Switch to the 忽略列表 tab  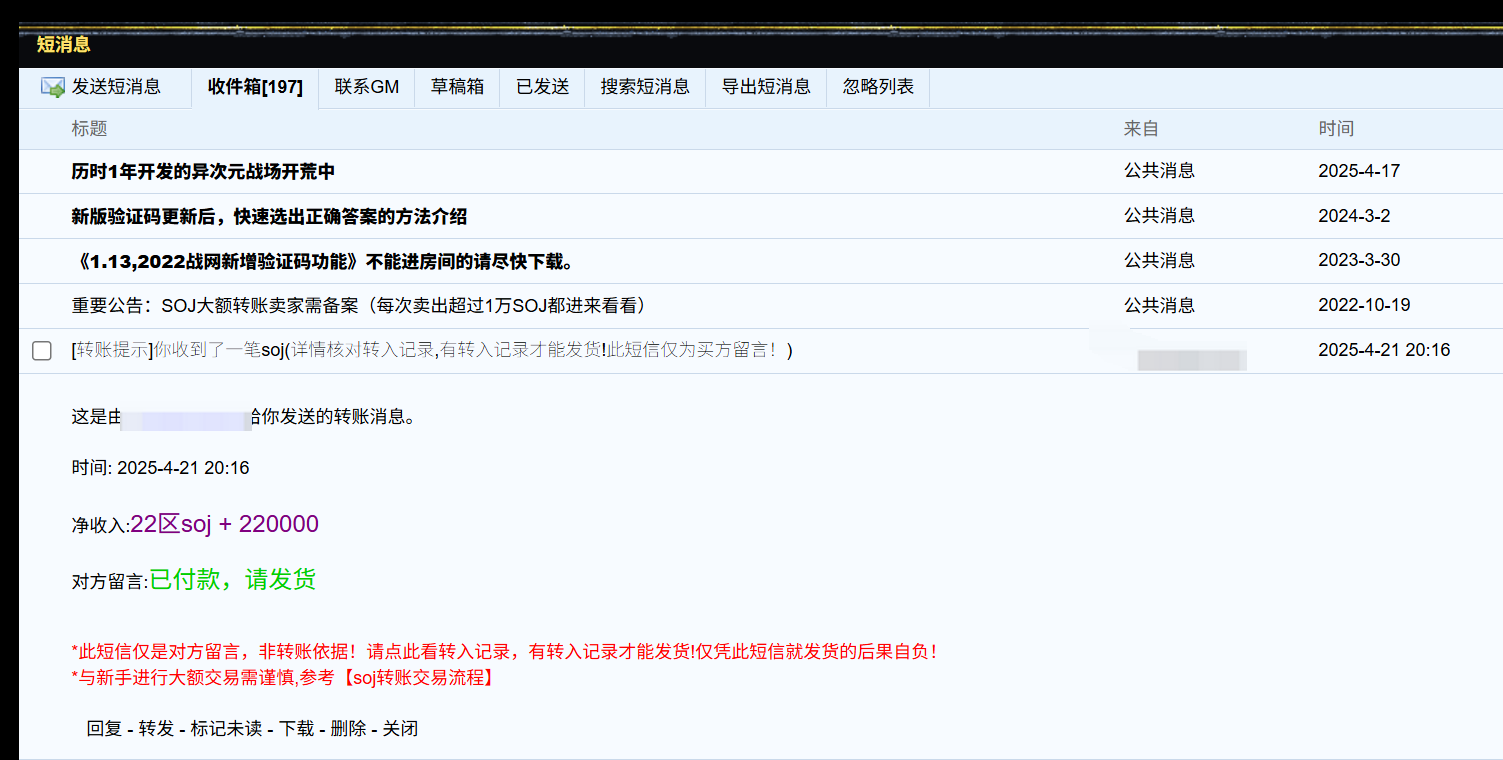coord(878,87)
